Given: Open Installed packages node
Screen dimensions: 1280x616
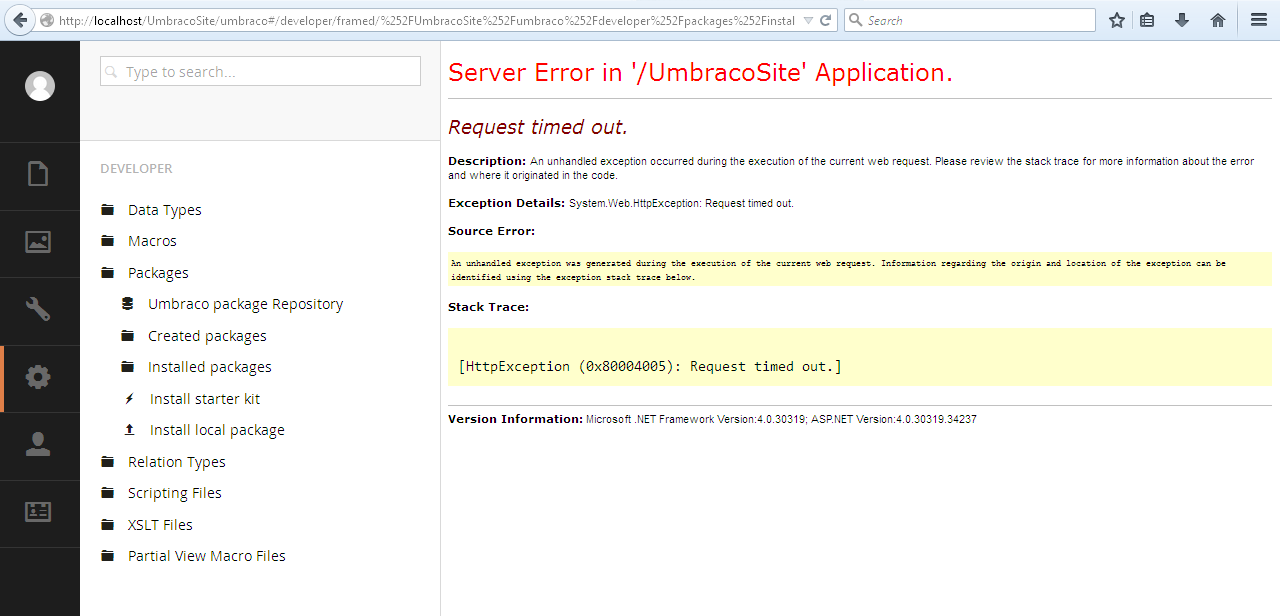Looking at the screenshot, I should click(210, 367).
